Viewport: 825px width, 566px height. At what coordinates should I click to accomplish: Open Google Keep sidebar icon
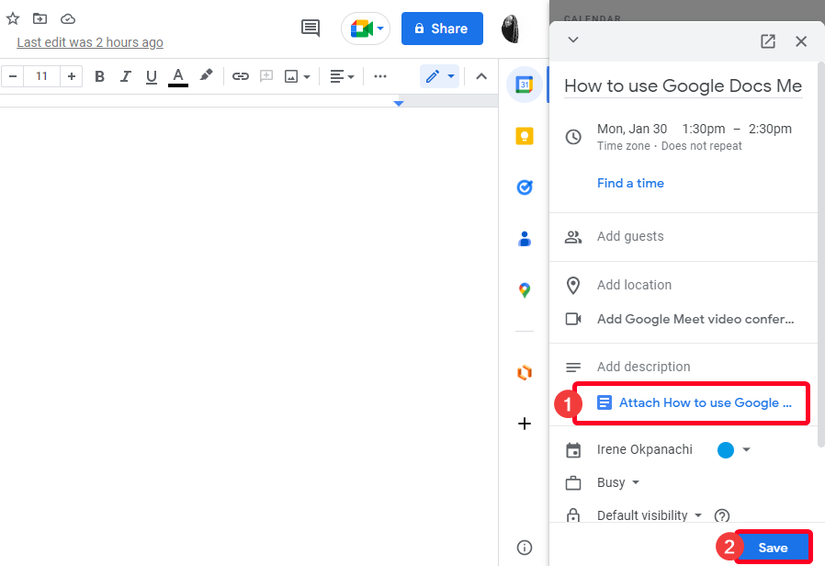pyautogui.click(x=524, y=137)
